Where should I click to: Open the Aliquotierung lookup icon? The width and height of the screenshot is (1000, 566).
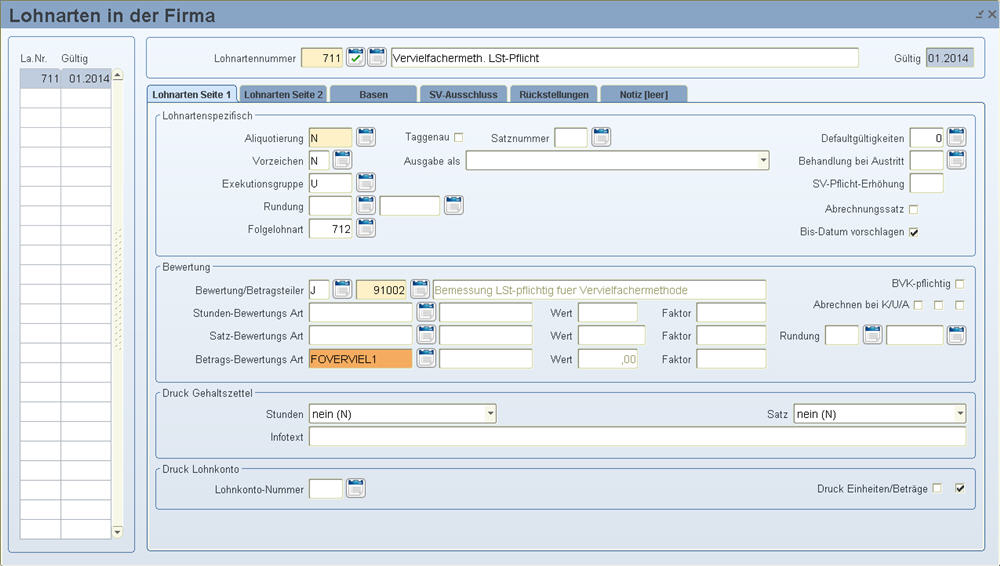(365, 137)
